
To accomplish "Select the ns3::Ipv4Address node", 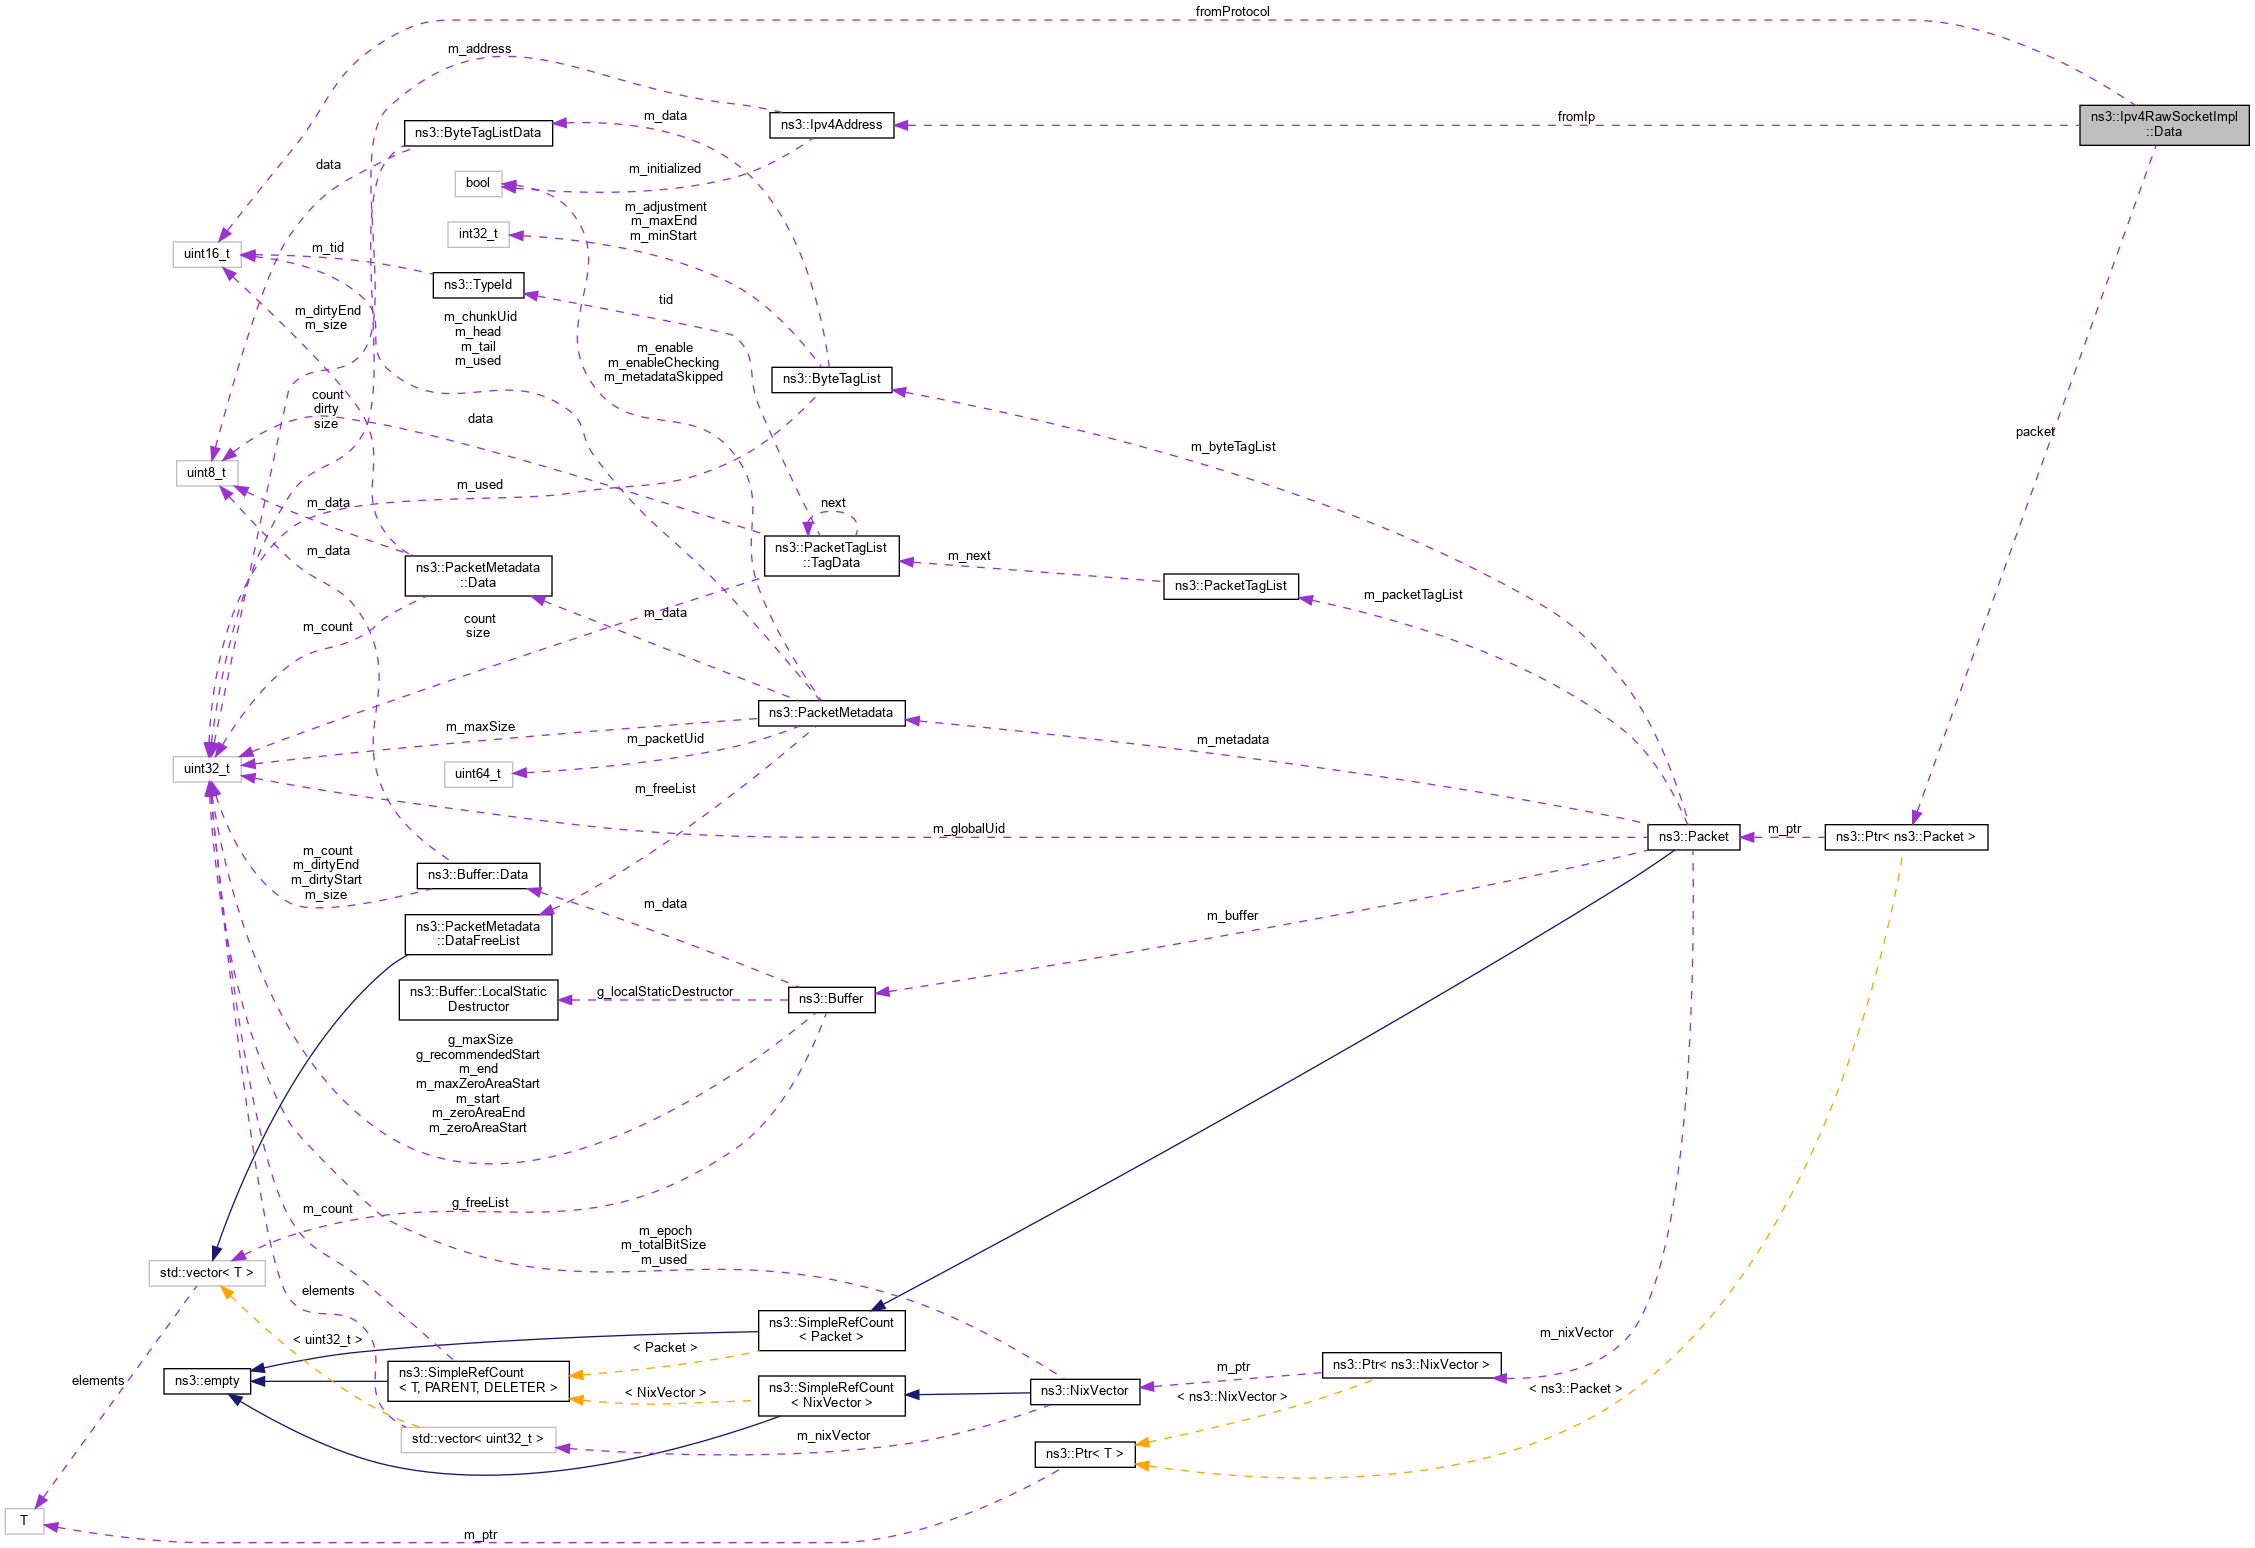I will click(832, 126).
